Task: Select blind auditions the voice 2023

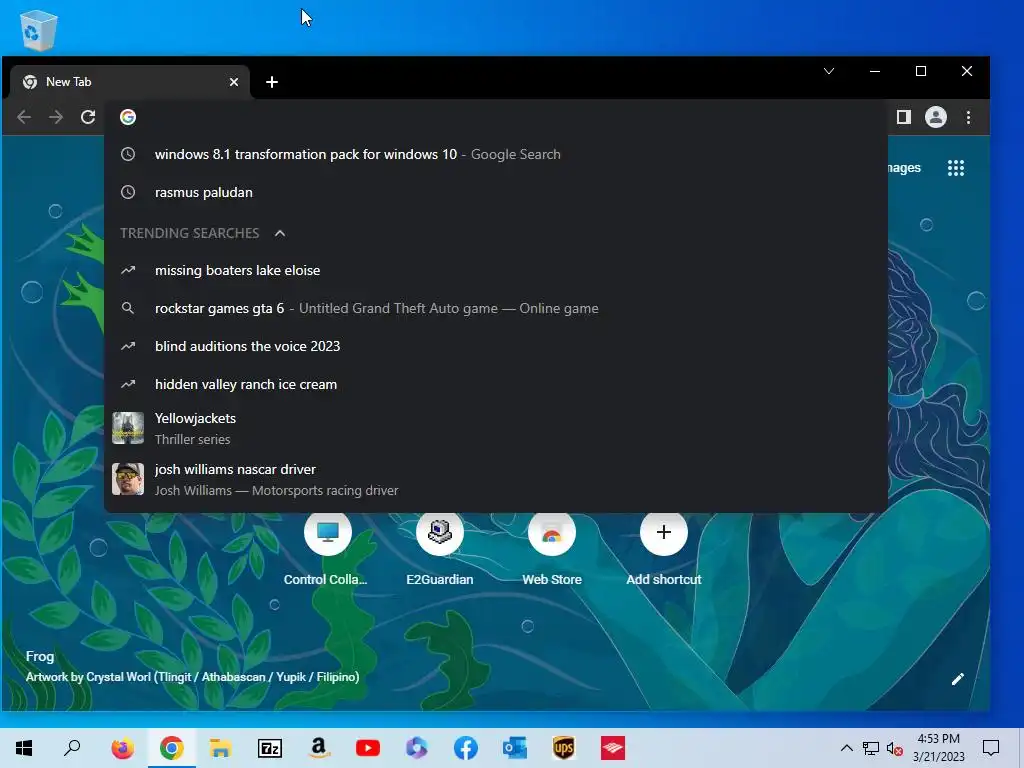Action: pos(496,346)
